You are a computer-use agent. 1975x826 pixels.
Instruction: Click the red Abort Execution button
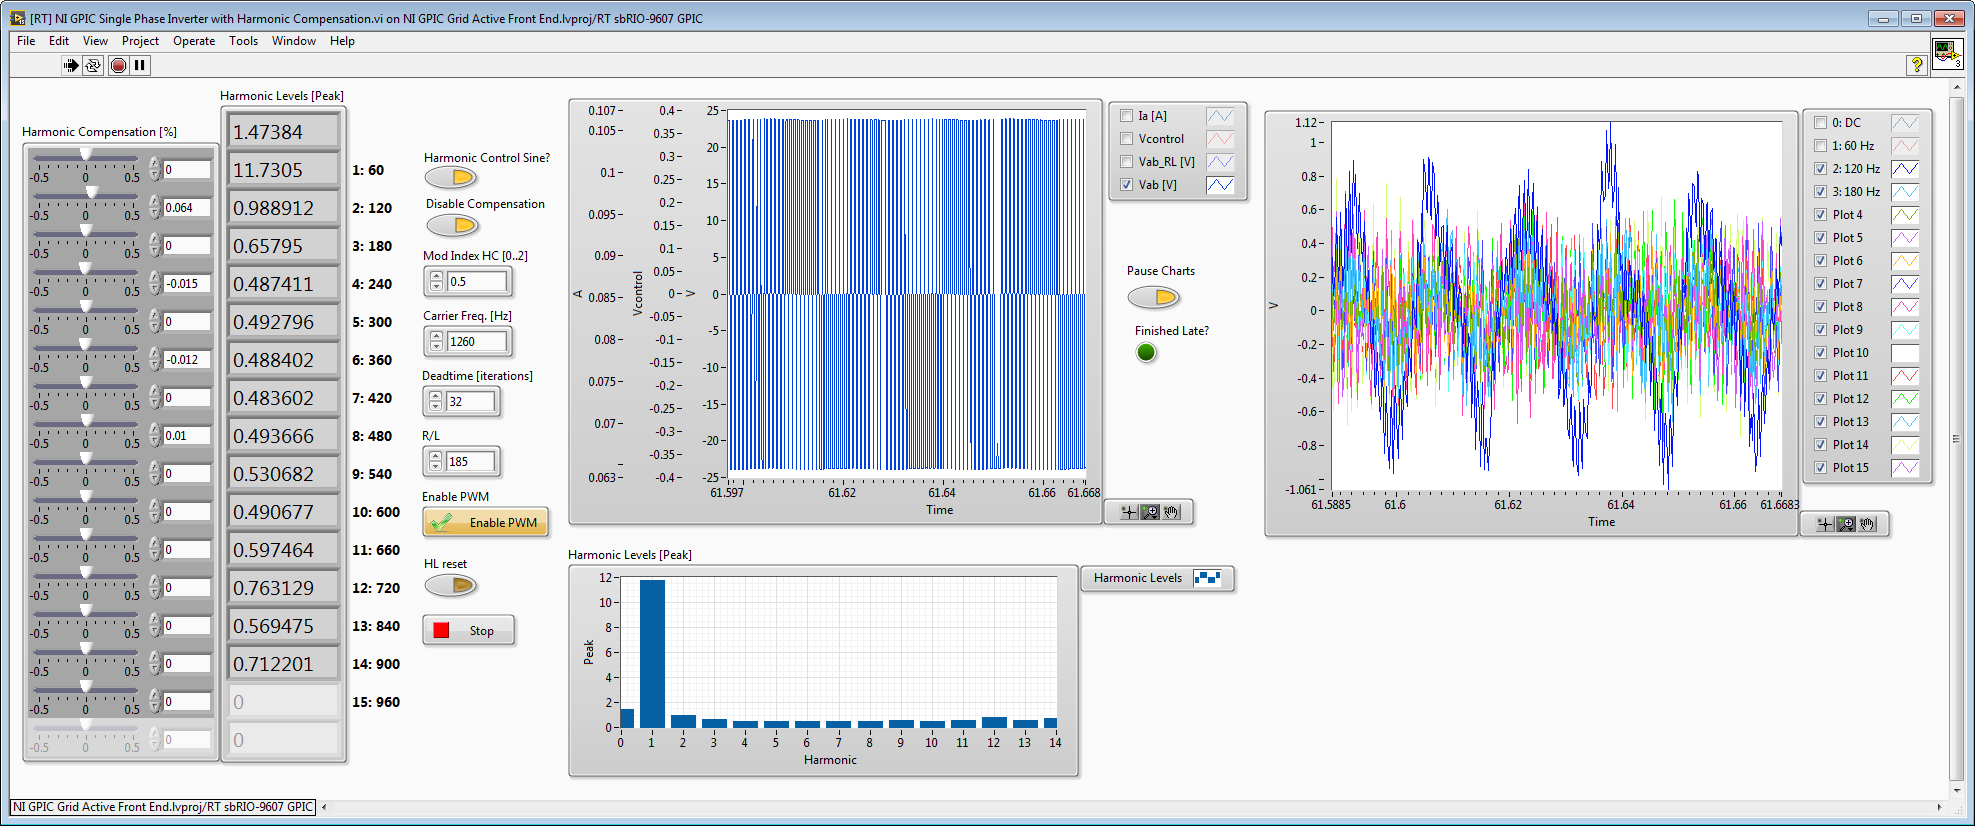click(x=118, y=65)
